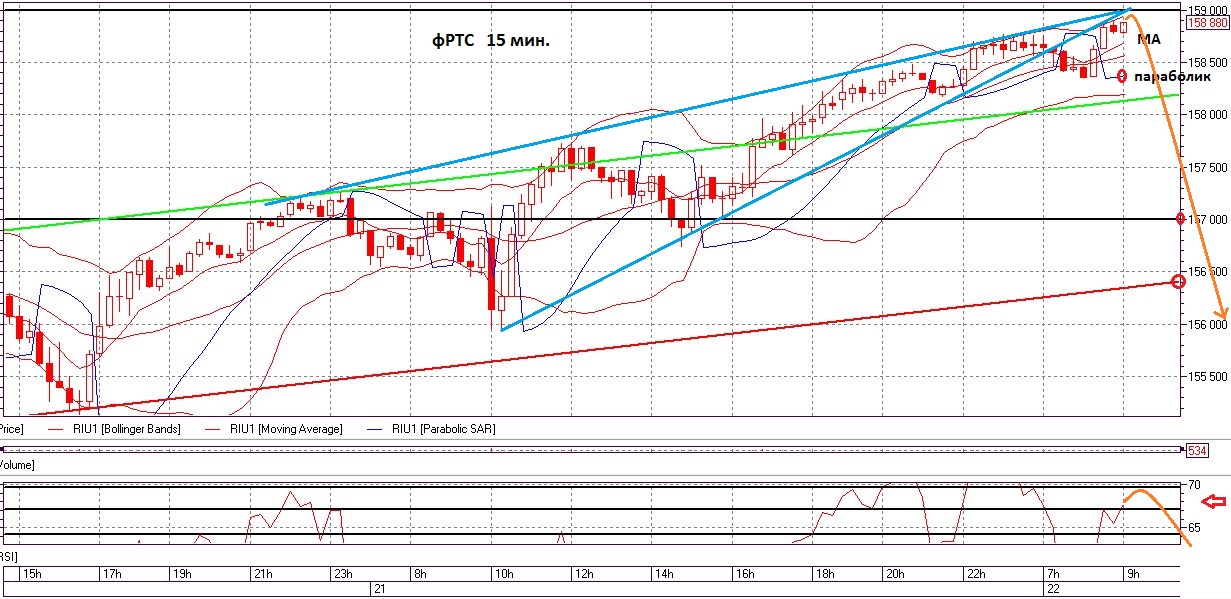Click the 158 500 price axis label
Viewport: 1231px width, 599px height.
coord(1206,62)
